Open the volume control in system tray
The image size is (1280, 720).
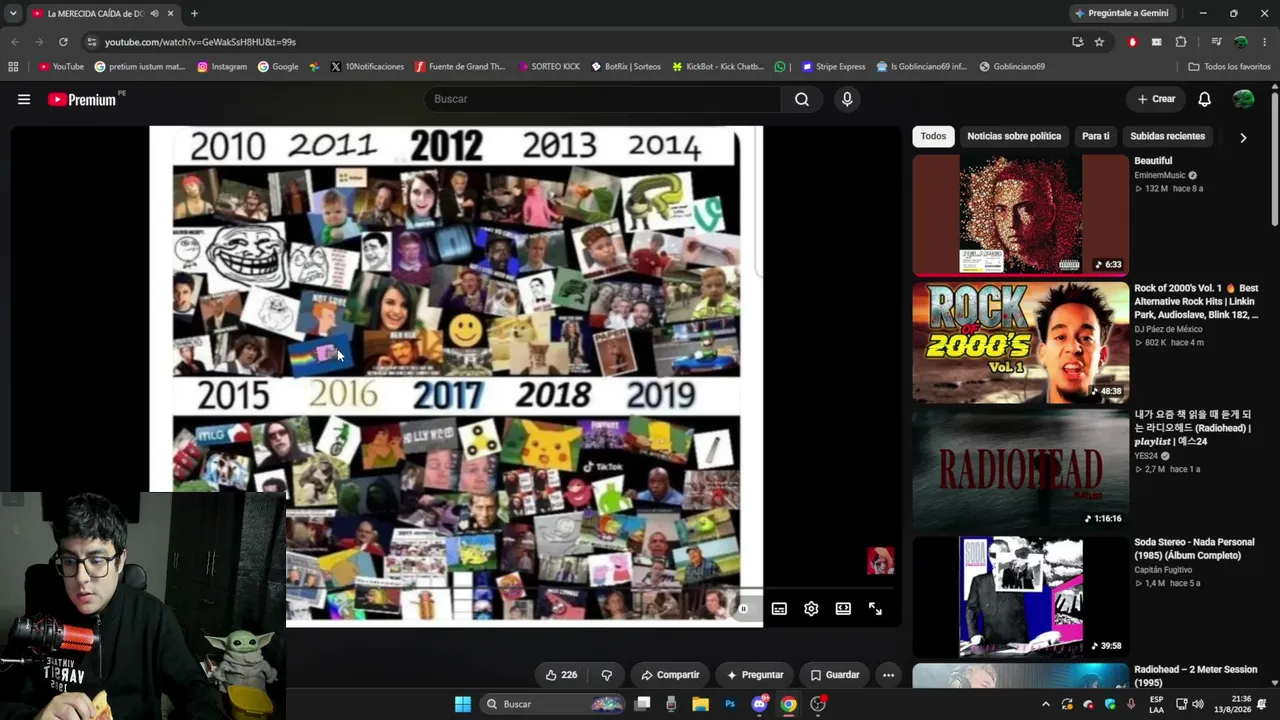[x=1198, y=704]
